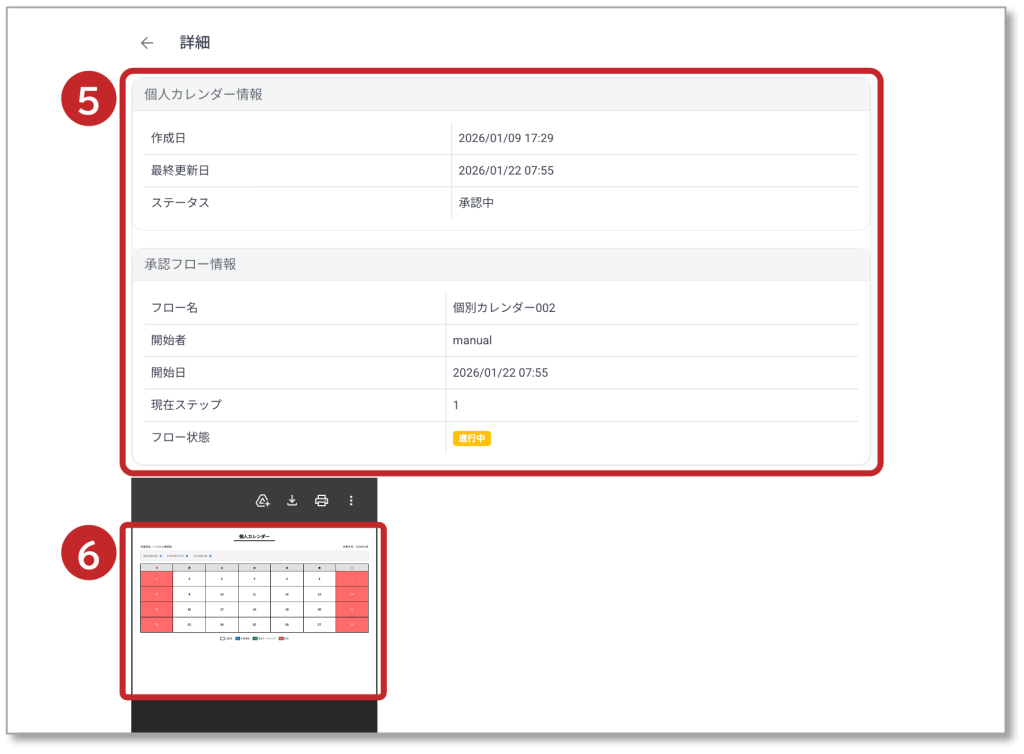Click the 承認中 status value
This screenshot has width=1024, height=754.
476,203
